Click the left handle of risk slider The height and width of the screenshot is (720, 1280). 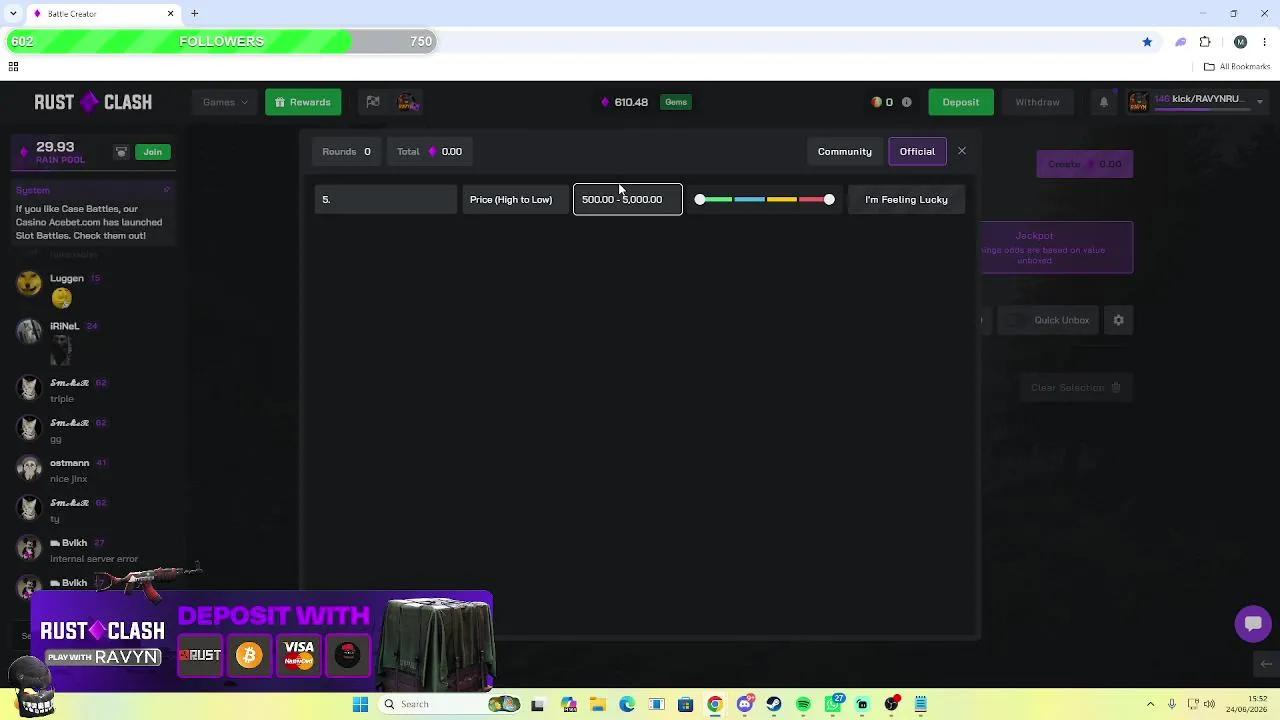click(700, 200)
